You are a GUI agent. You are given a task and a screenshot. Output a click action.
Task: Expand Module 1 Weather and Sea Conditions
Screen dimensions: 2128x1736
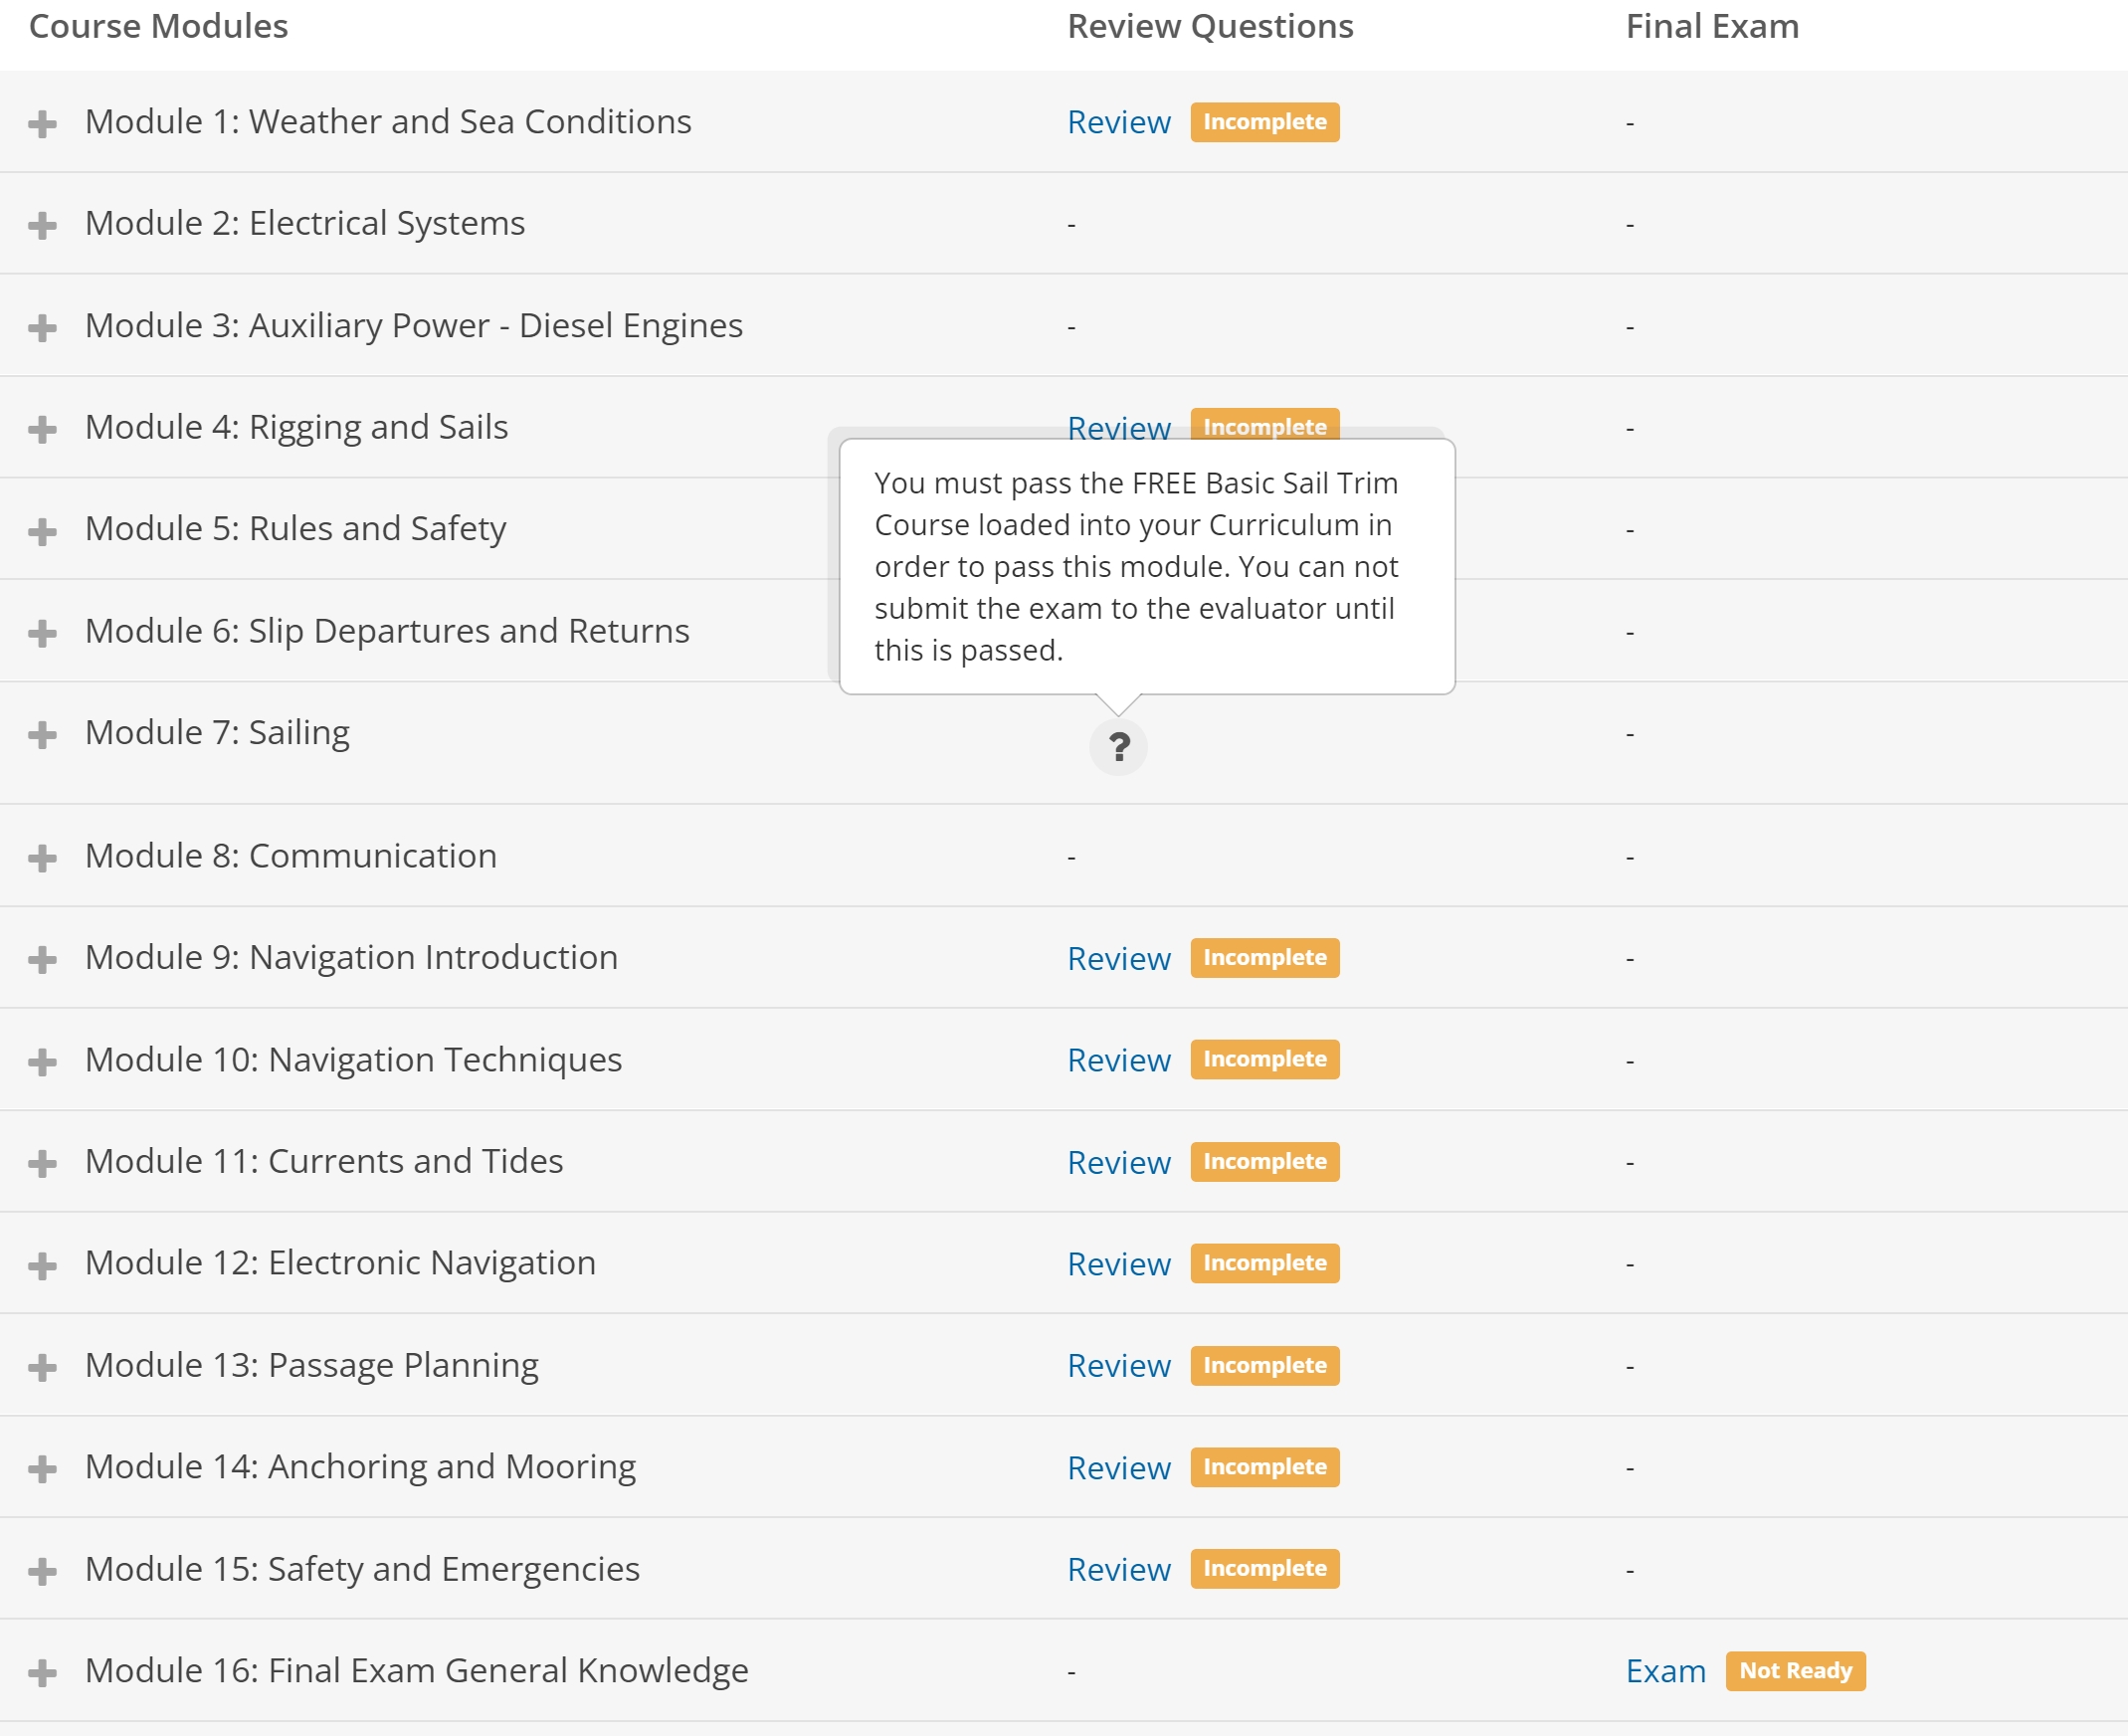(42, 124)
